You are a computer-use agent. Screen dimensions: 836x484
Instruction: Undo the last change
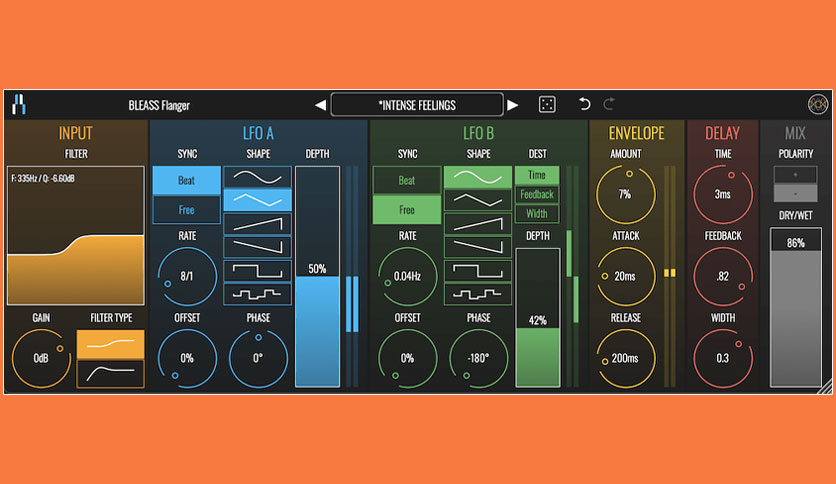[584, 104]
